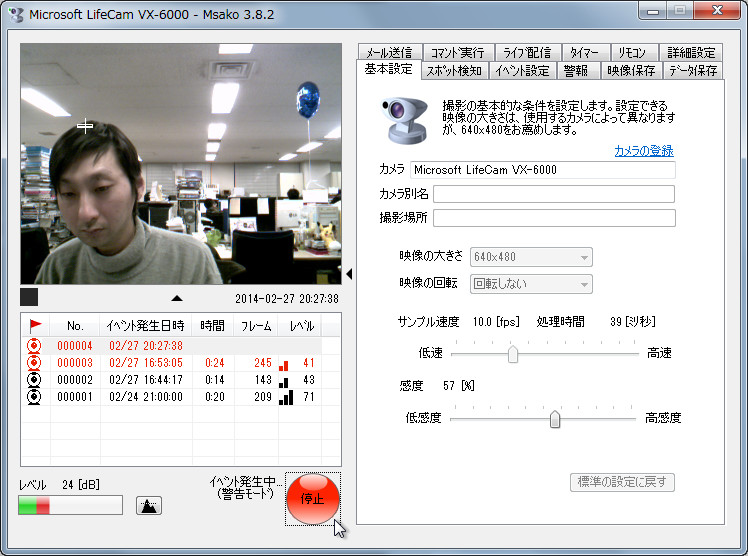Click the カメラ別名 input field
Image resolution: width=748 pixels, height=556 pixels.
(x=554, y=194)
